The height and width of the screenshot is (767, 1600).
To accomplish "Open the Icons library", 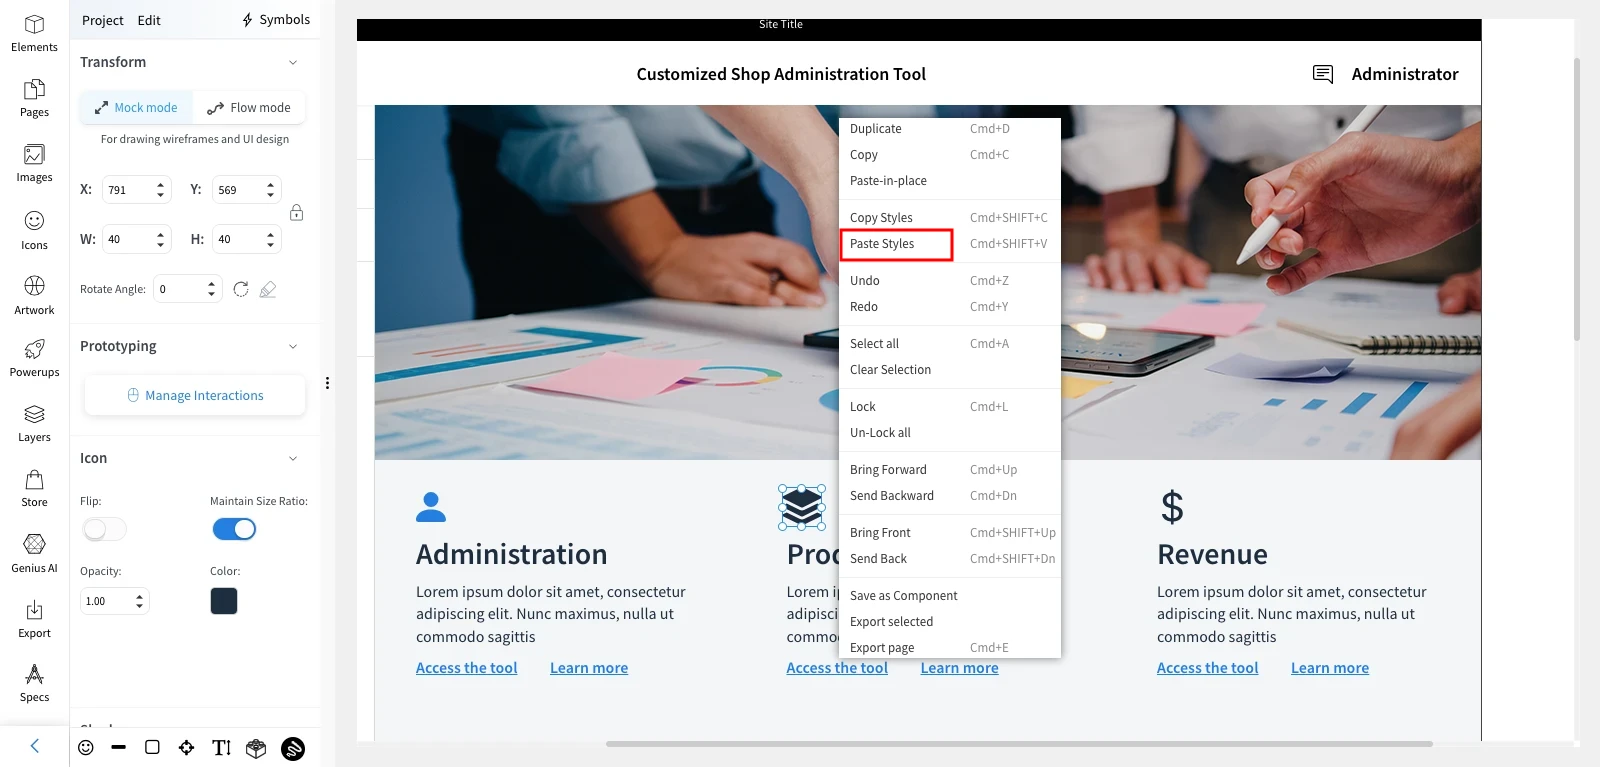I will tap(34, 230).
